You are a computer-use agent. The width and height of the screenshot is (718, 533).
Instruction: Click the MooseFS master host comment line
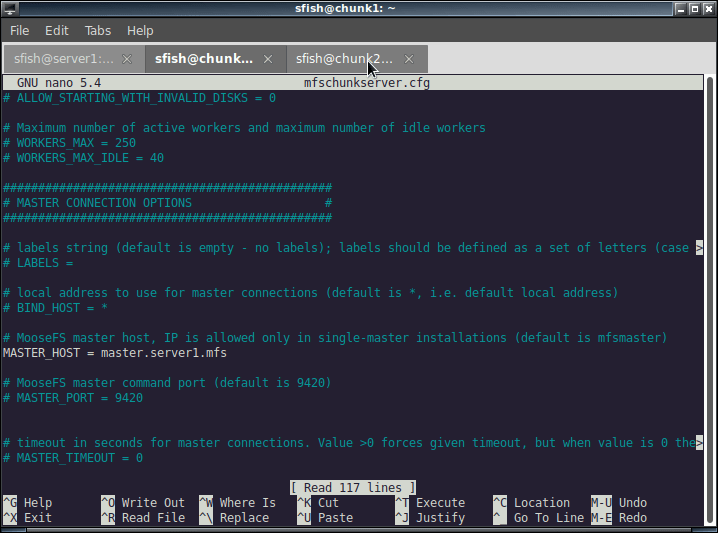[x=335, y=338]
